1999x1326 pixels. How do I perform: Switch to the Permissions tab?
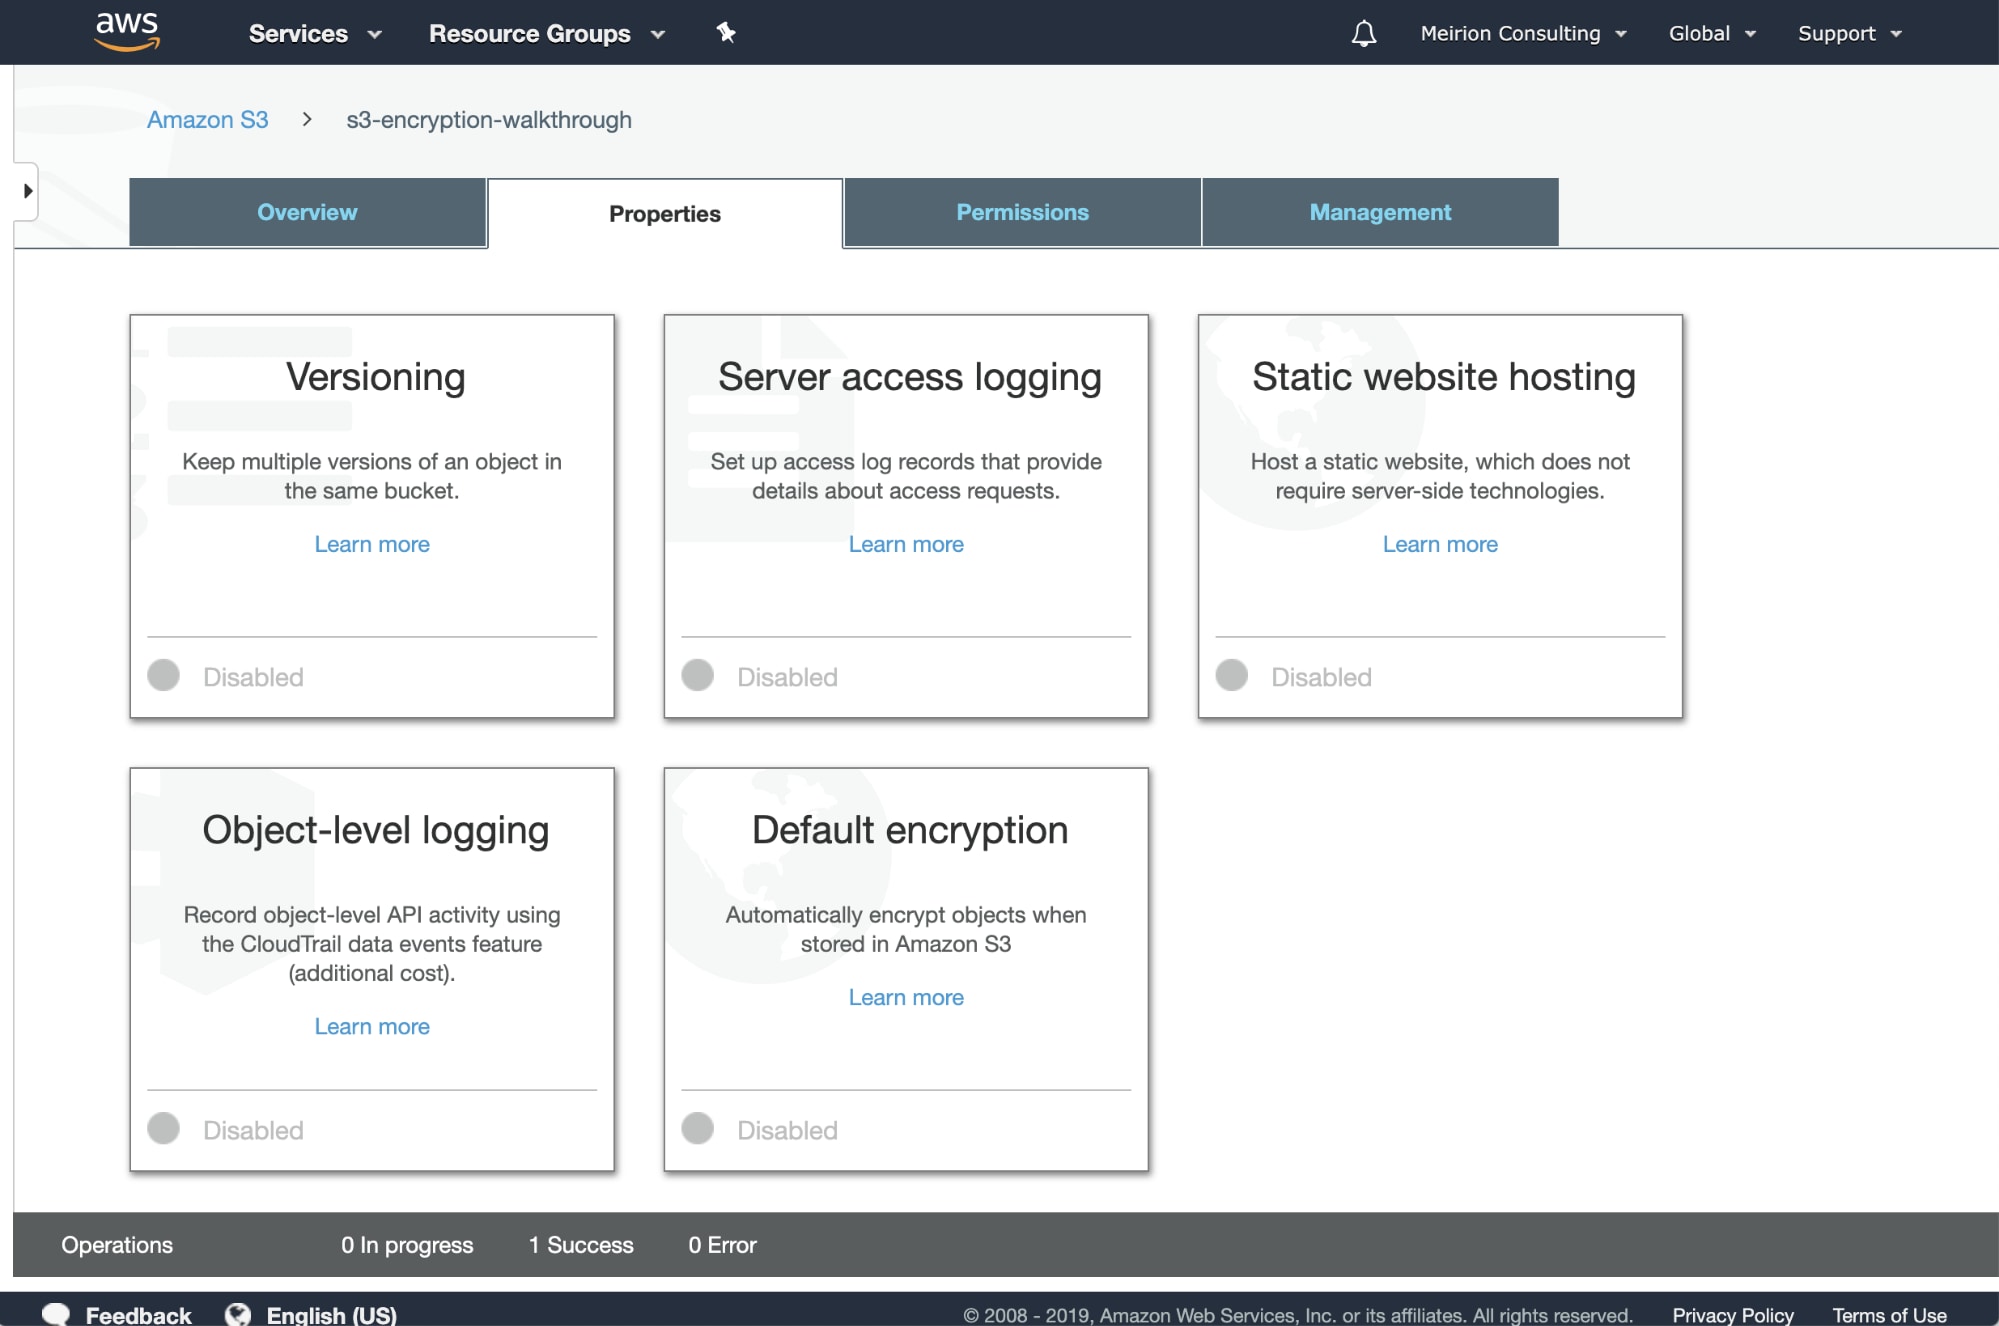tap(1022, 212)
